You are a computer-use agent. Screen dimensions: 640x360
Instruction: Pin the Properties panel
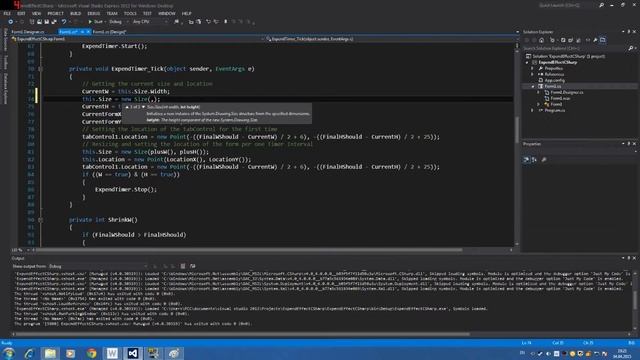(x=629, y=144)
